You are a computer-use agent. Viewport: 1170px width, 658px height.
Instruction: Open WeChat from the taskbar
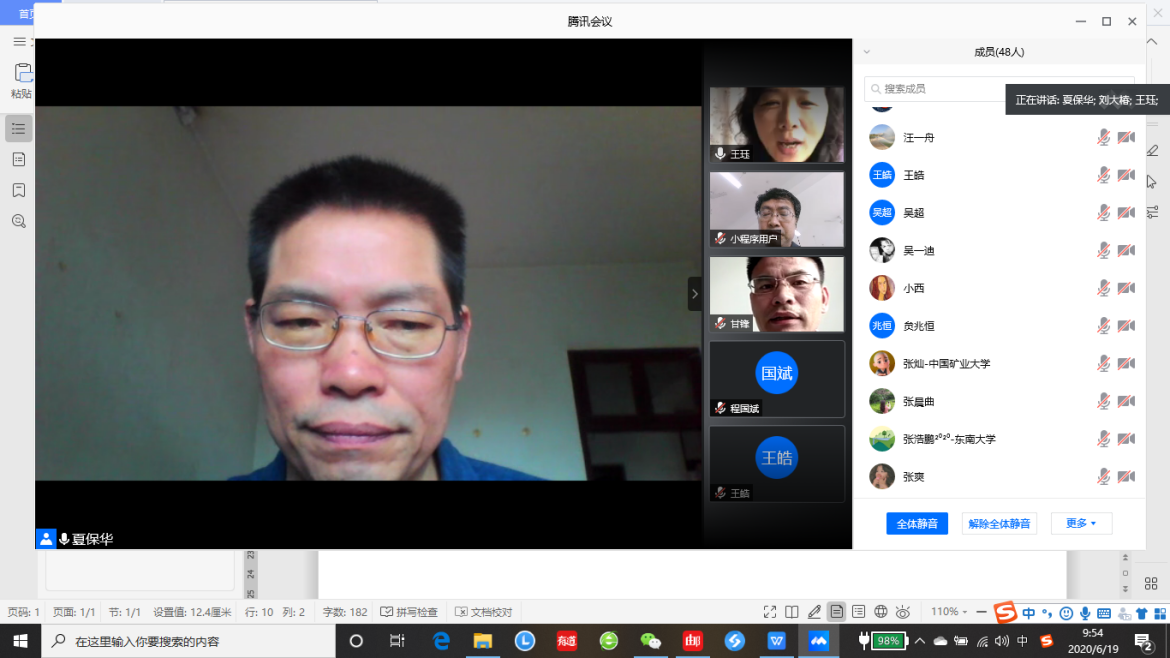coord(651,641)
